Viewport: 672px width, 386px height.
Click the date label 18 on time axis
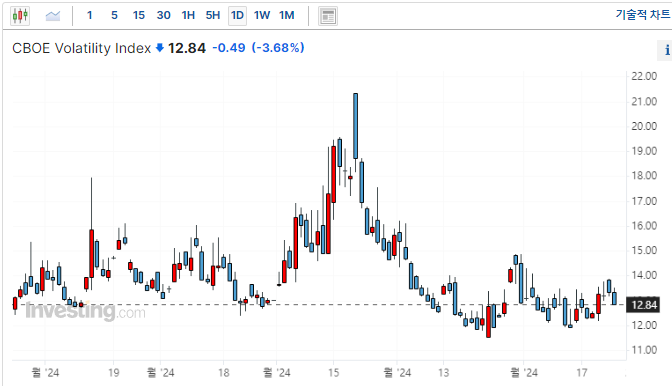(x=224, y=373)
